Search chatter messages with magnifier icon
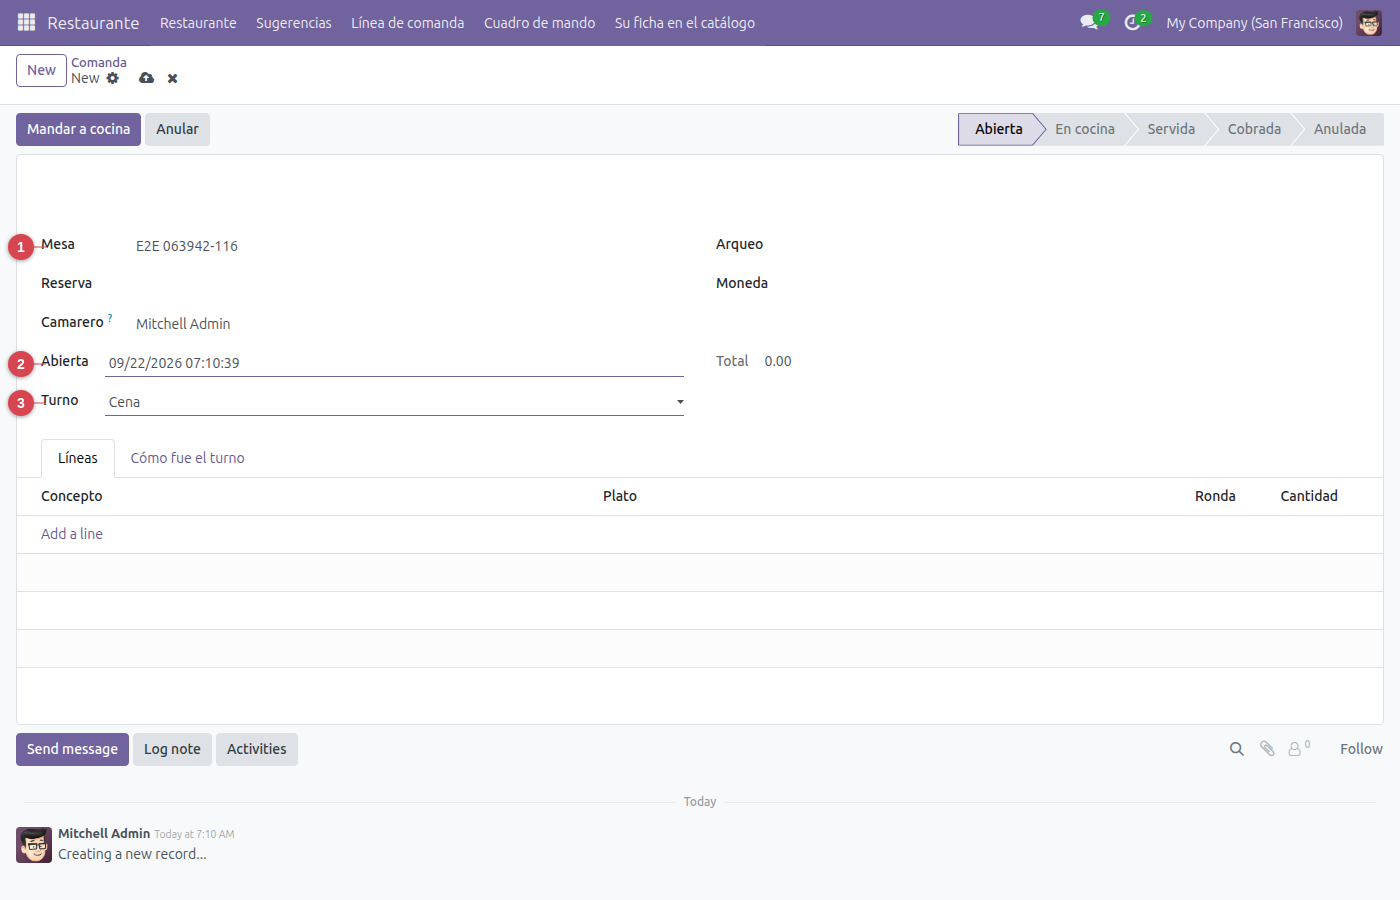The width and height of the screenshot is (1400, 900). point(1237,749)
